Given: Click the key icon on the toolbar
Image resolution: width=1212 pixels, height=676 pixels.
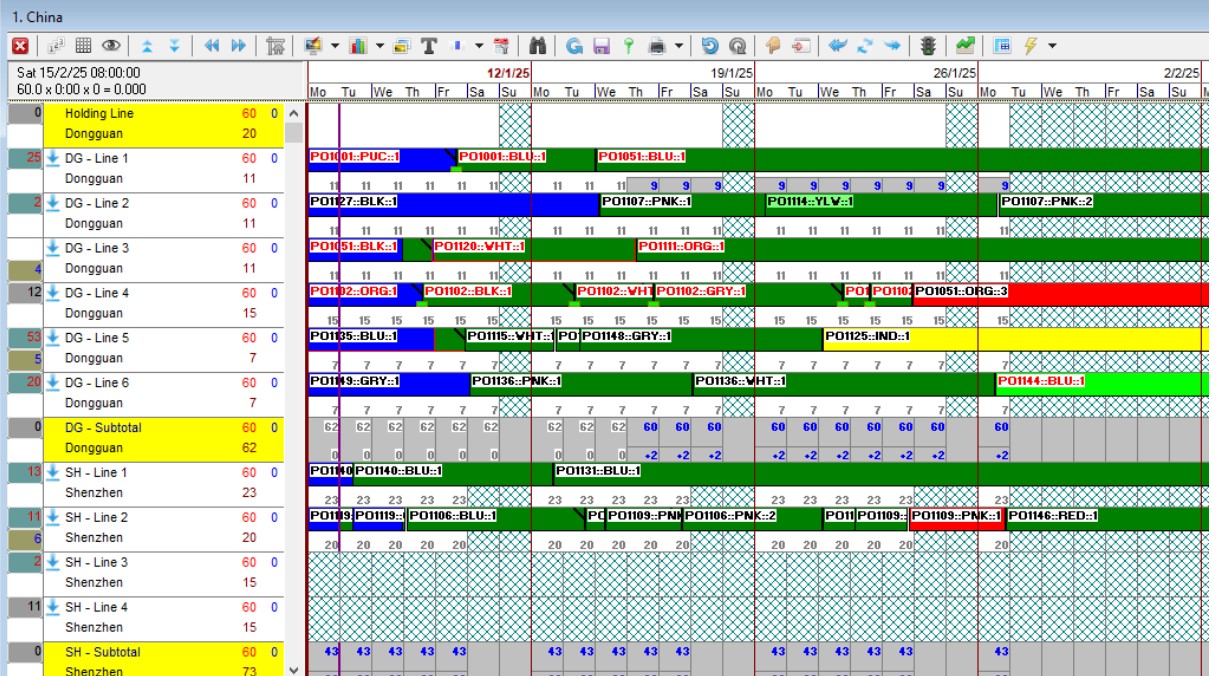Looking at the screenshot, I should click(631, 44).
